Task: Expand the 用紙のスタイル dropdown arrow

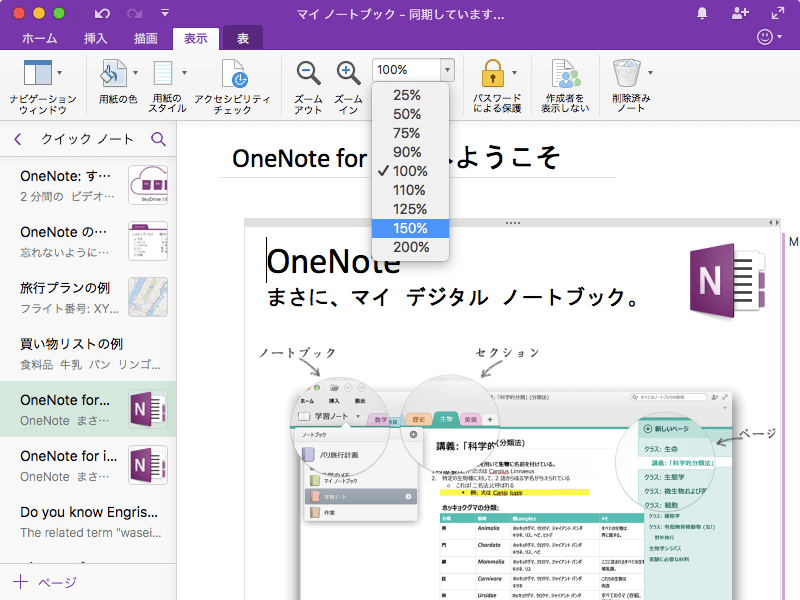Action: click(184, 73)
